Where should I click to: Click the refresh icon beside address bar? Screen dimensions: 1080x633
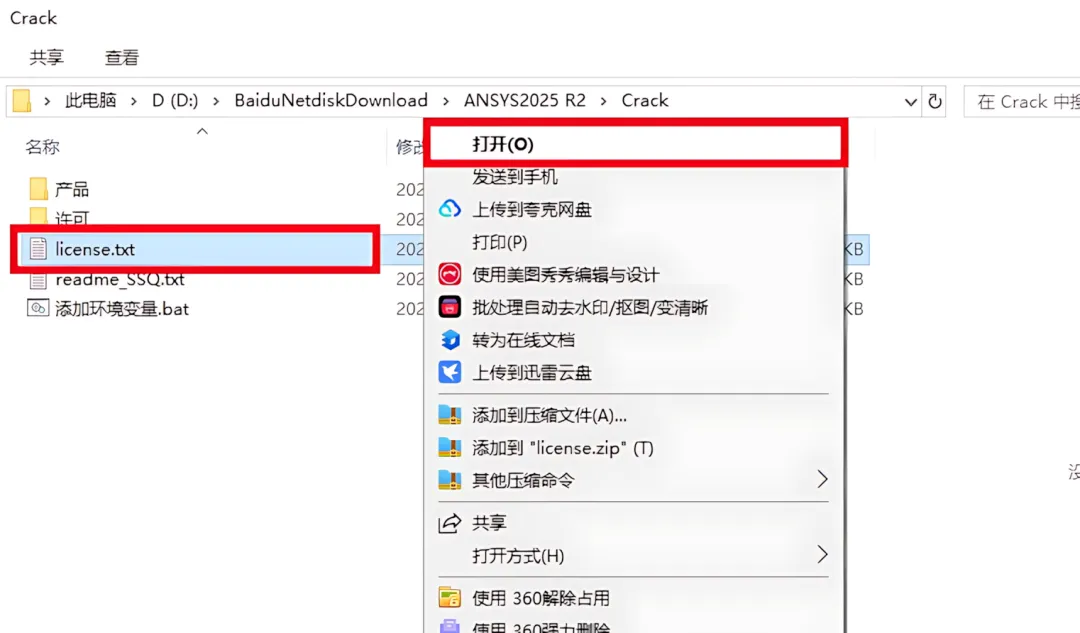(935, 101)
